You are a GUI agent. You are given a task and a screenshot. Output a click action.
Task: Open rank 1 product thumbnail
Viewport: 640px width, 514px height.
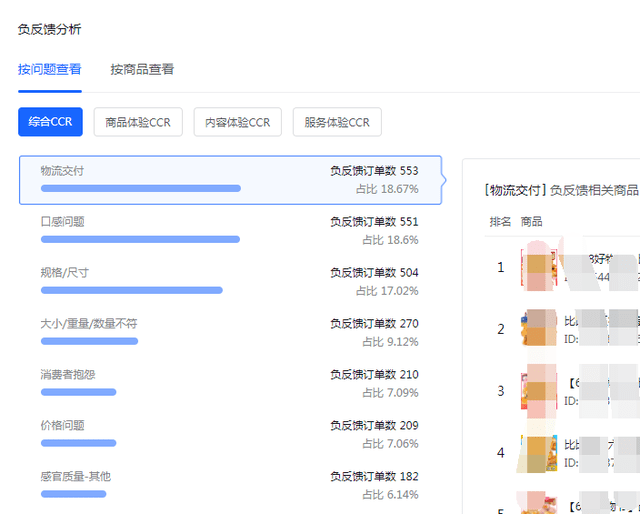click(539, 267)
